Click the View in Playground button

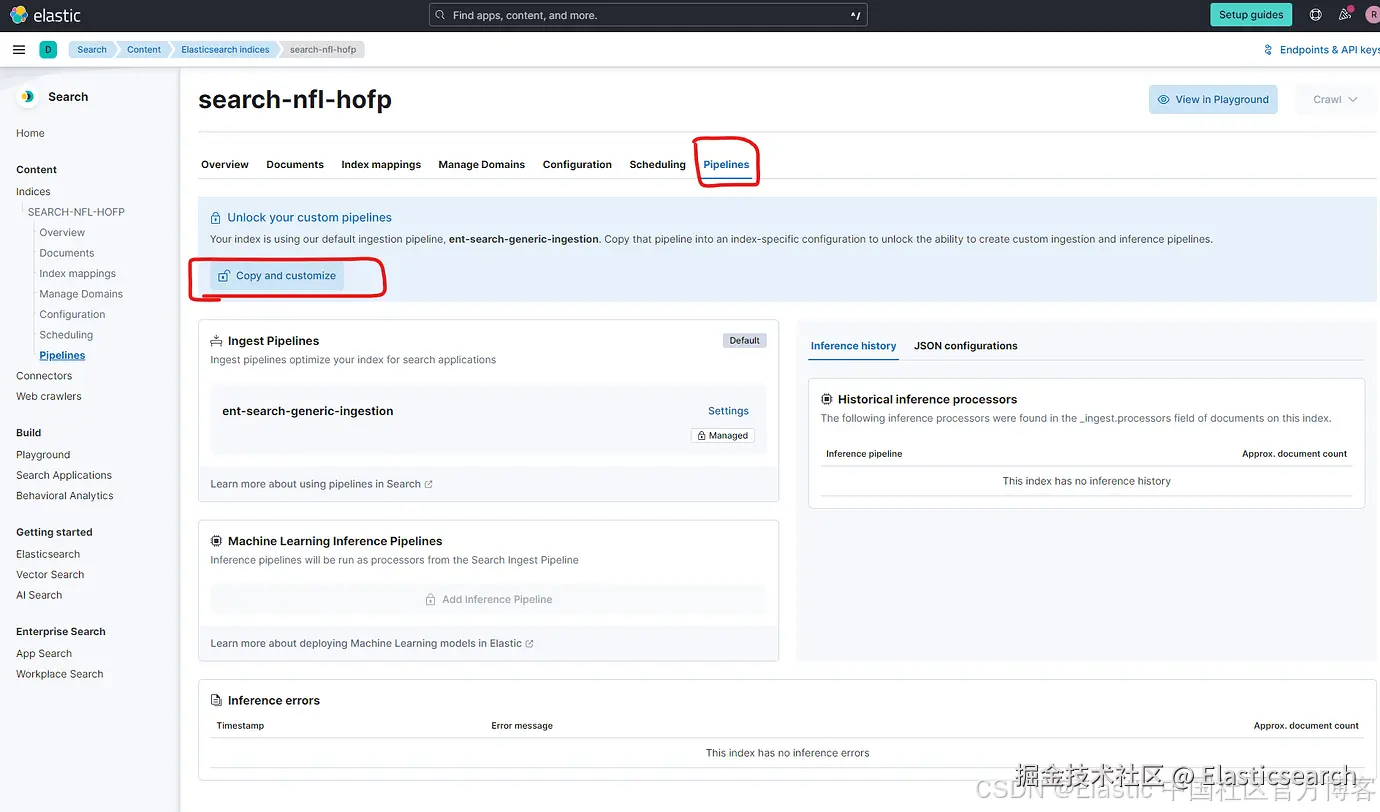pos(1213,99)
